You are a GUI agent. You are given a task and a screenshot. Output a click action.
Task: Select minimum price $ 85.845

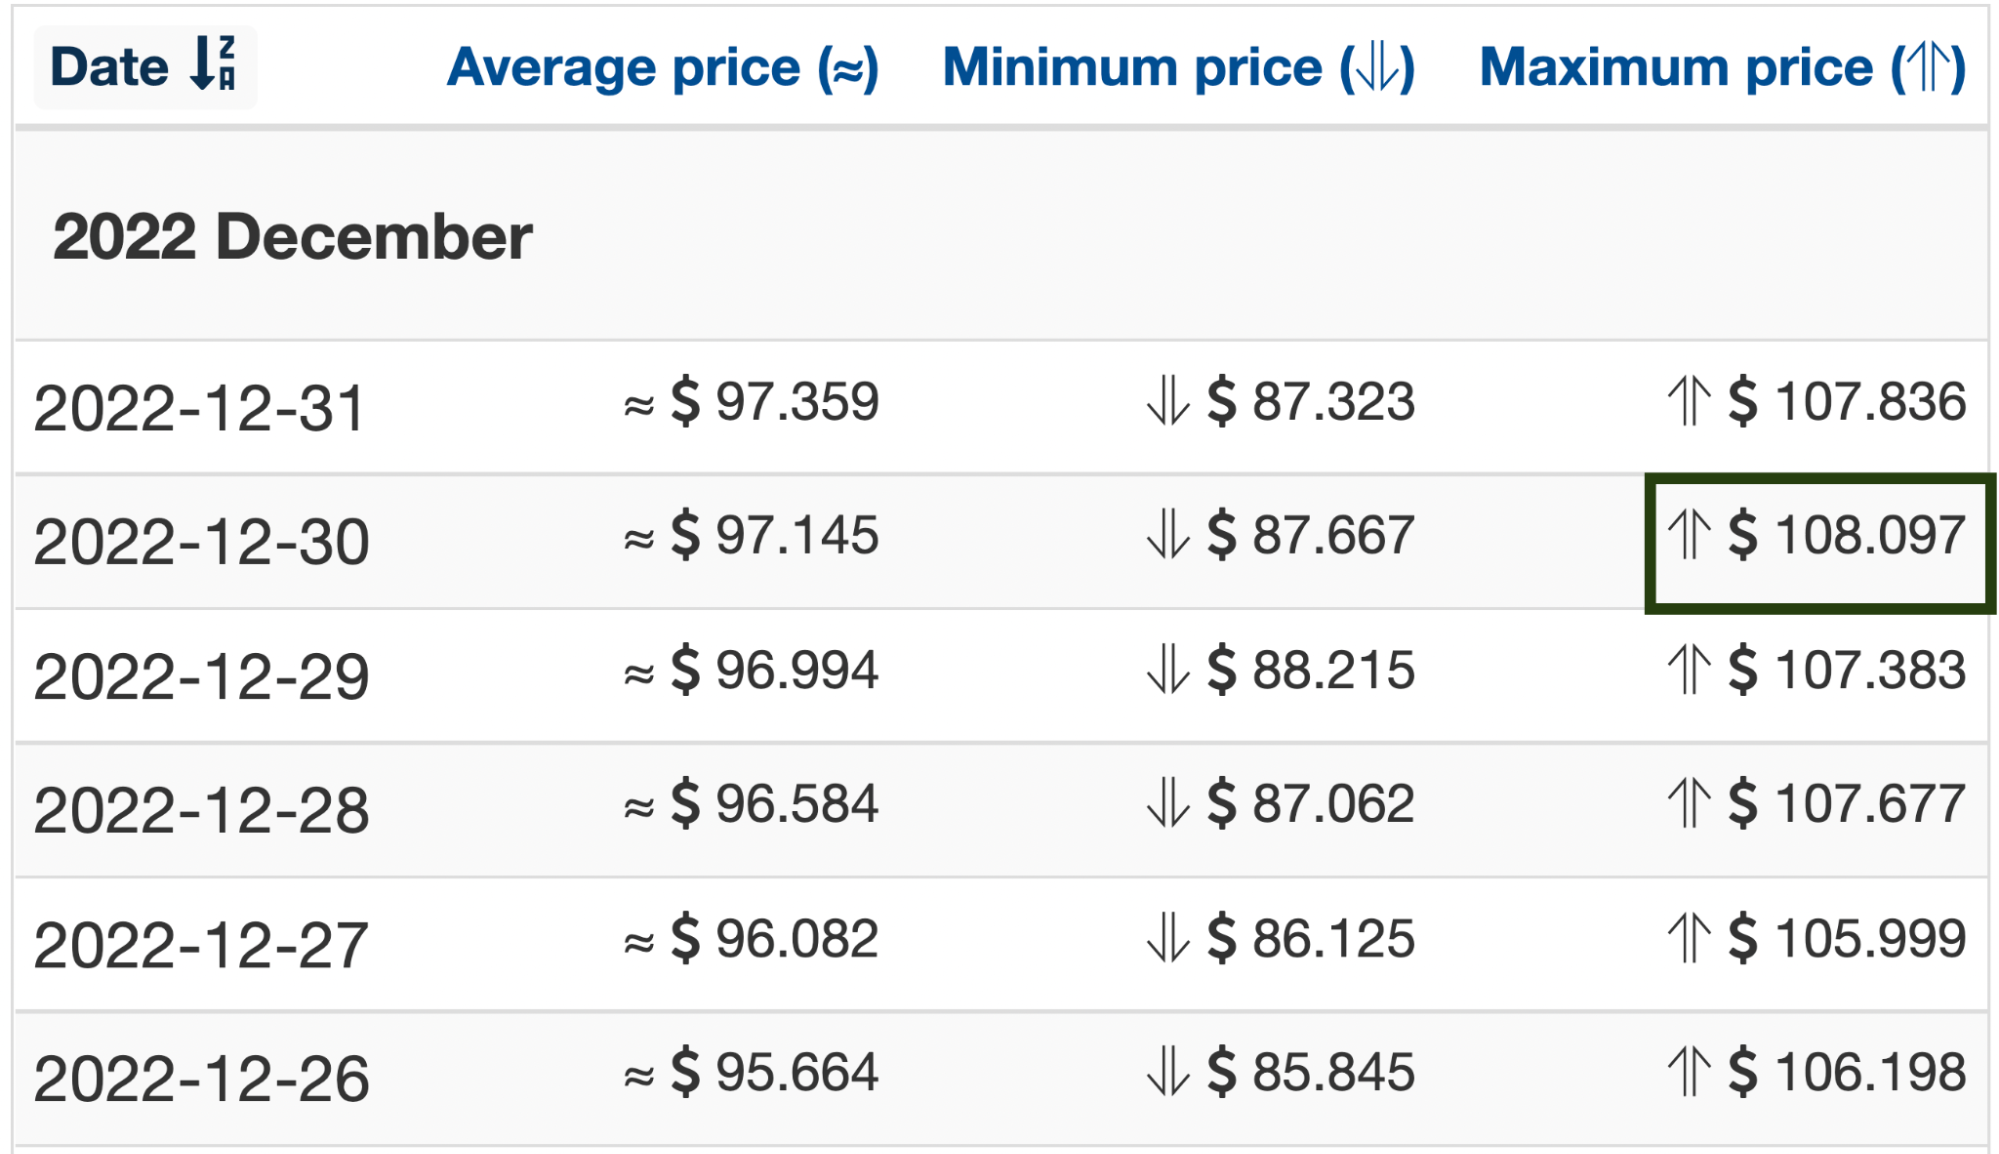[1311, 1072]
